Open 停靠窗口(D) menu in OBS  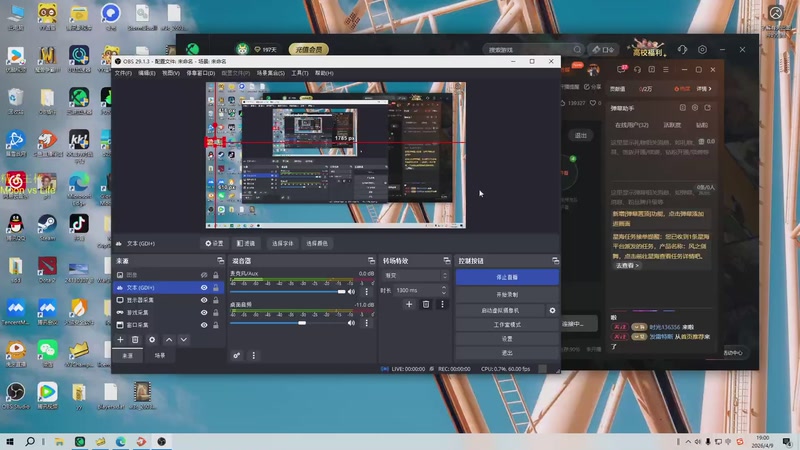coord(200,73)
